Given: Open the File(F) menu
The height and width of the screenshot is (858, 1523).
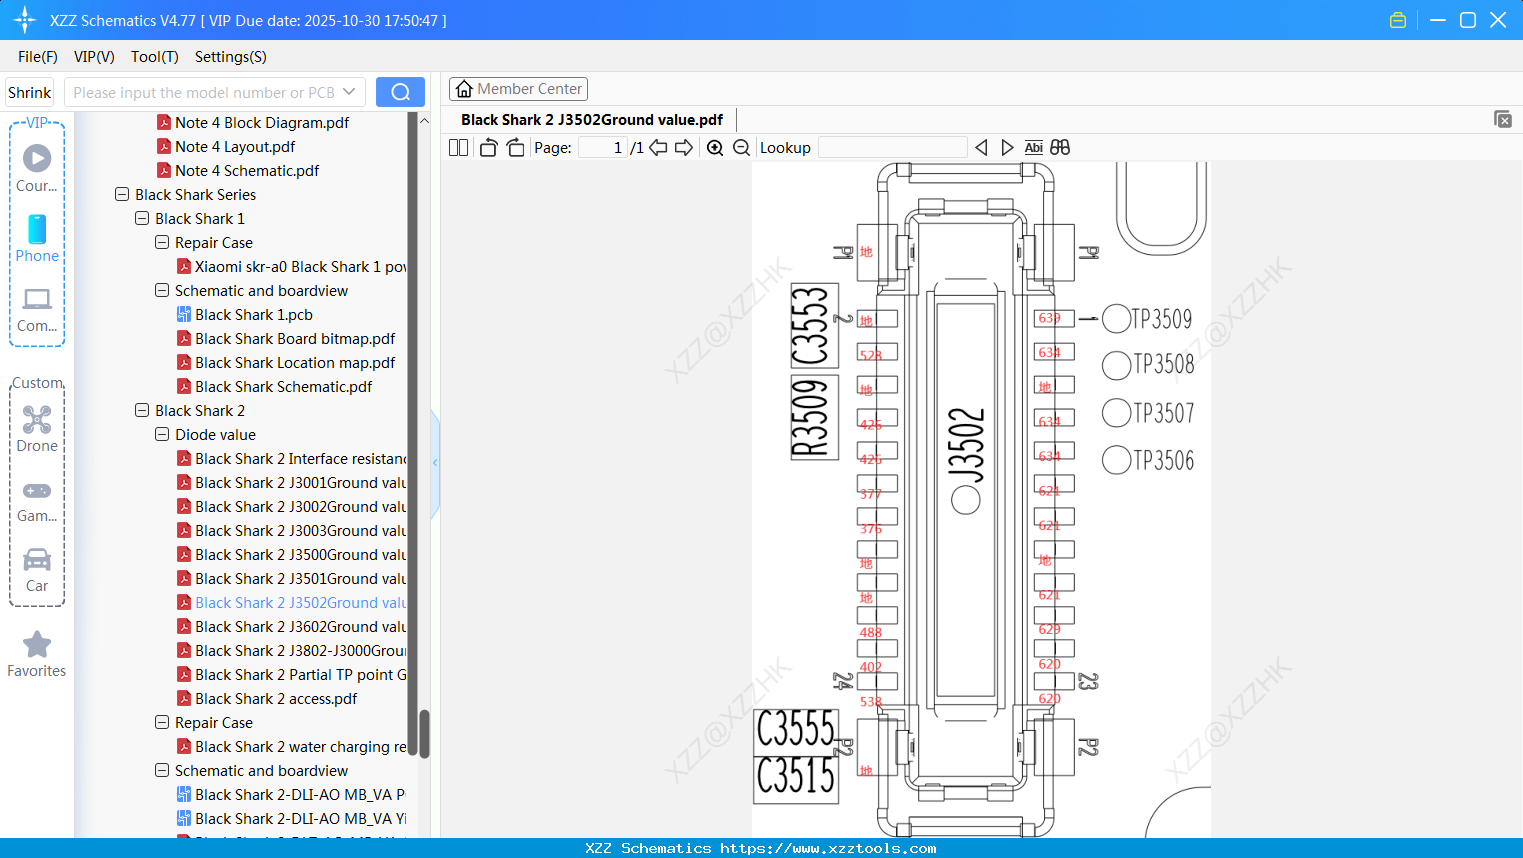Looking at the screenshot, I should 38,56.
